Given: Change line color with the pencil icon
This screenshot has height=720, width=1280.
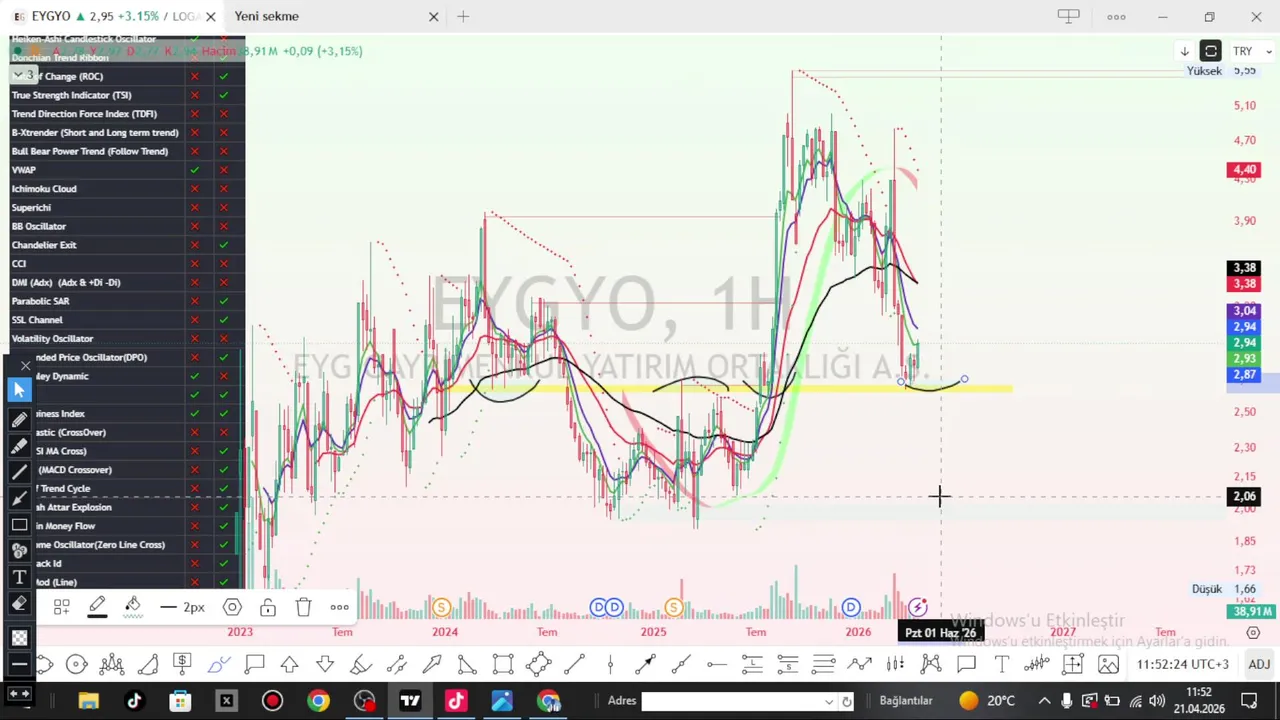Looking at the screenshot, I should pos(97,607).
